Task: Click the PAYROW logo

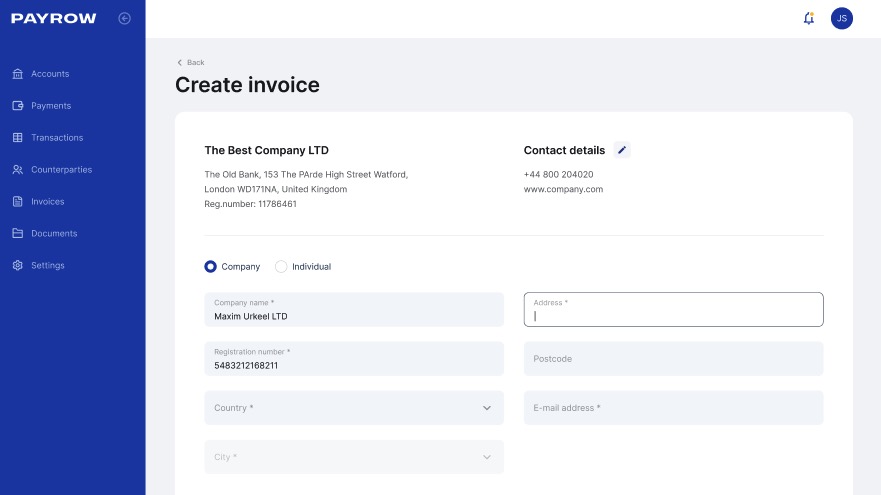Action: [x=54, y=18]
